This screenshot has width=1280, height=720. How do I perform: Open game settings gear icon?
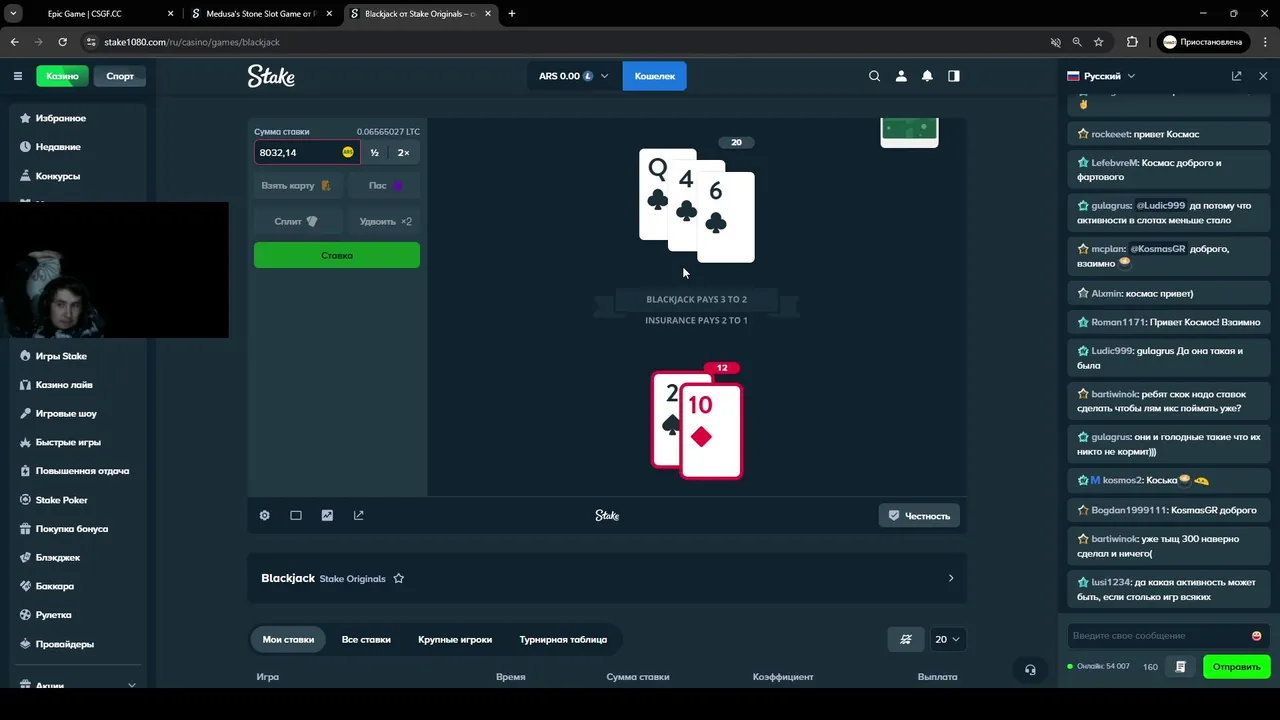(x=265, y=515)
